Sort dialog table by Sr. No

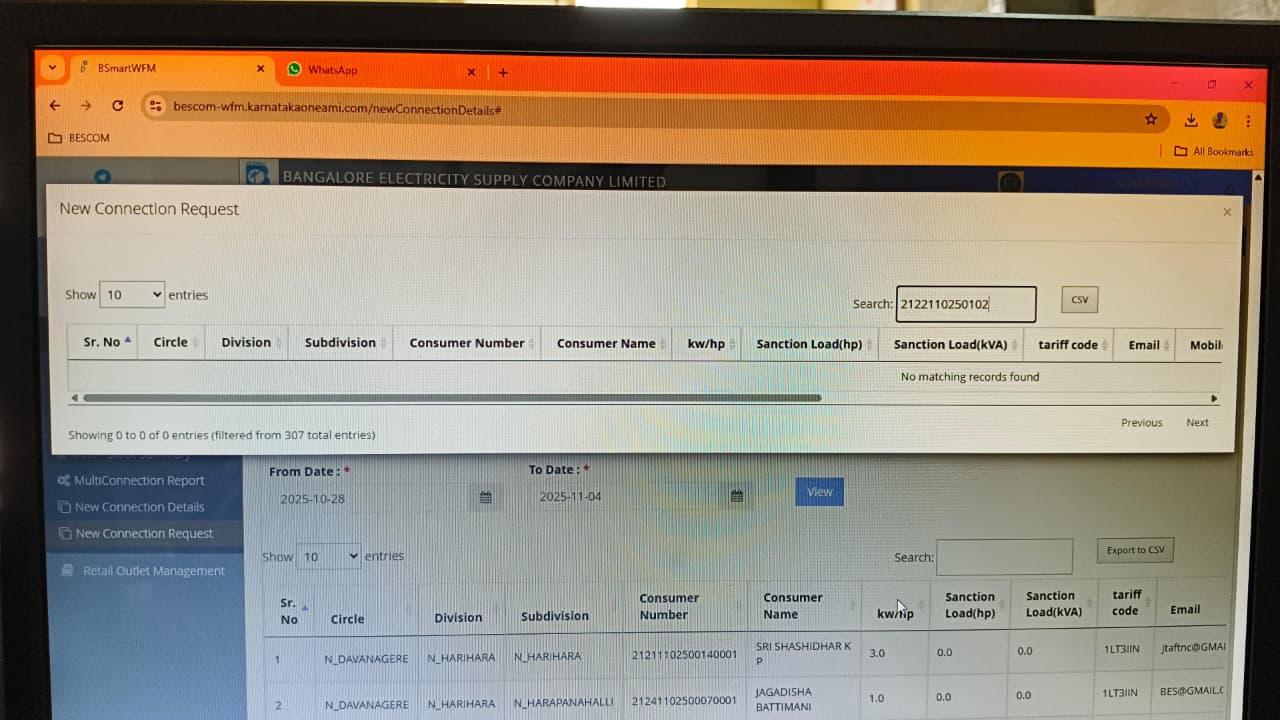[101, 342]
